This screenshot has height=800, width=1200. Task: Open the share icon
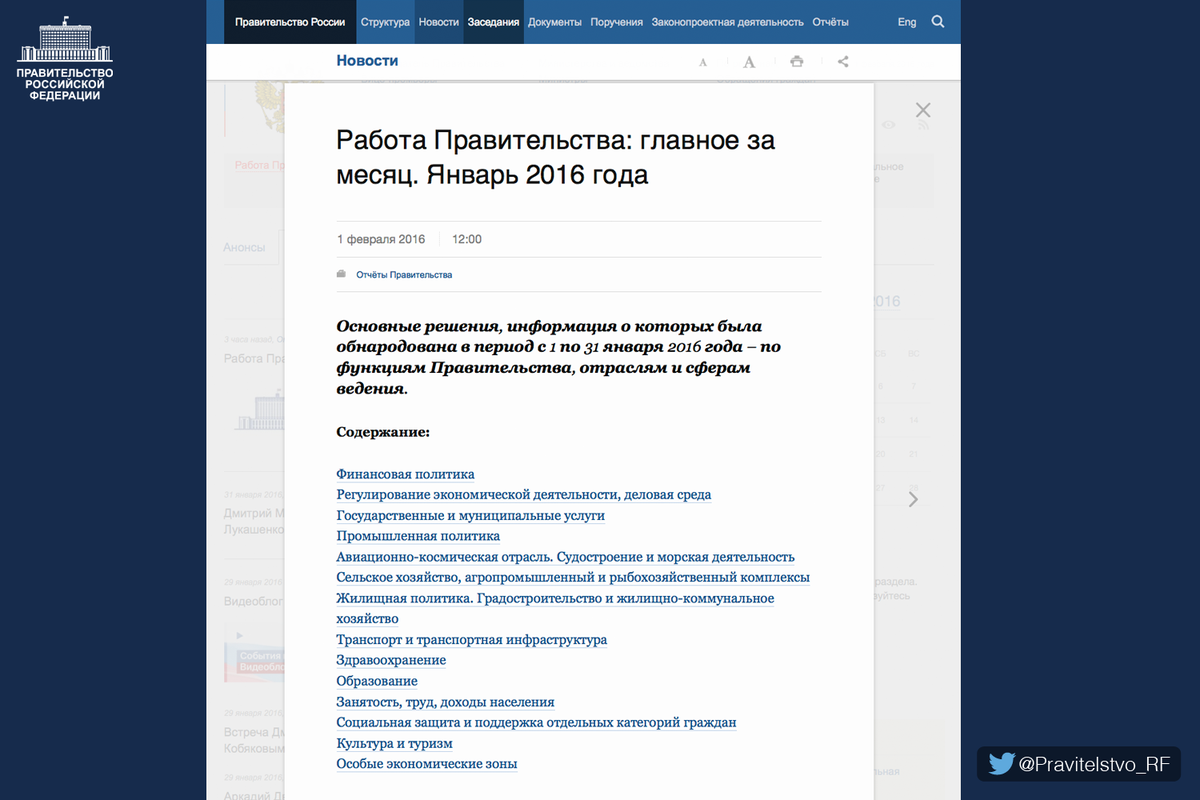click(843, 61)
